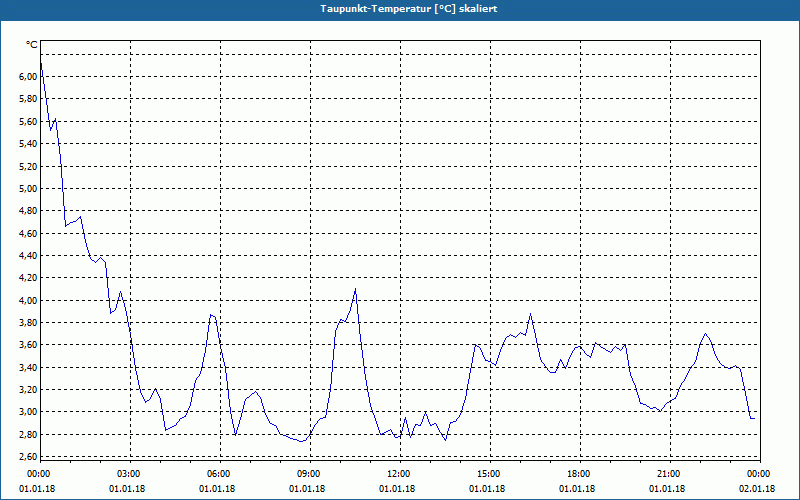The width and height of the screenshot is (800, 500).
Task: Pick the 01.01.18 date beneath 15:00
Action: coord(487,489)
